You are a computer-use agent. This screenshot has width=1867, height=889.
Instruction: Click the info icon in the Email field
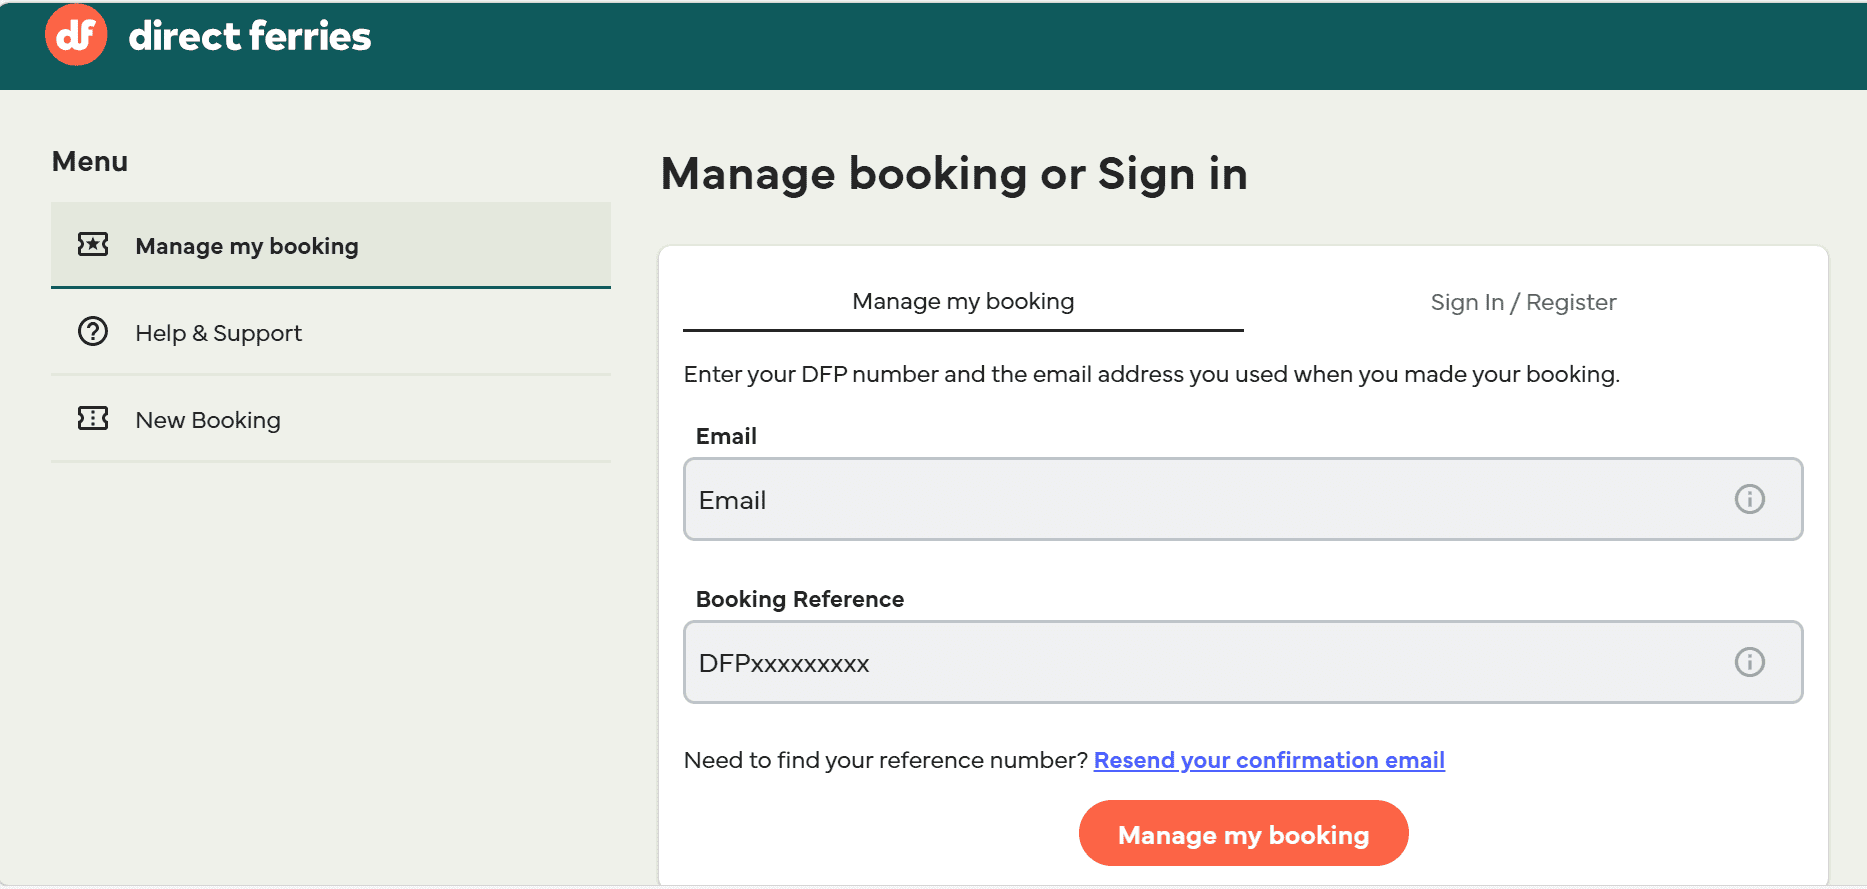click(x=1749, y=499)
